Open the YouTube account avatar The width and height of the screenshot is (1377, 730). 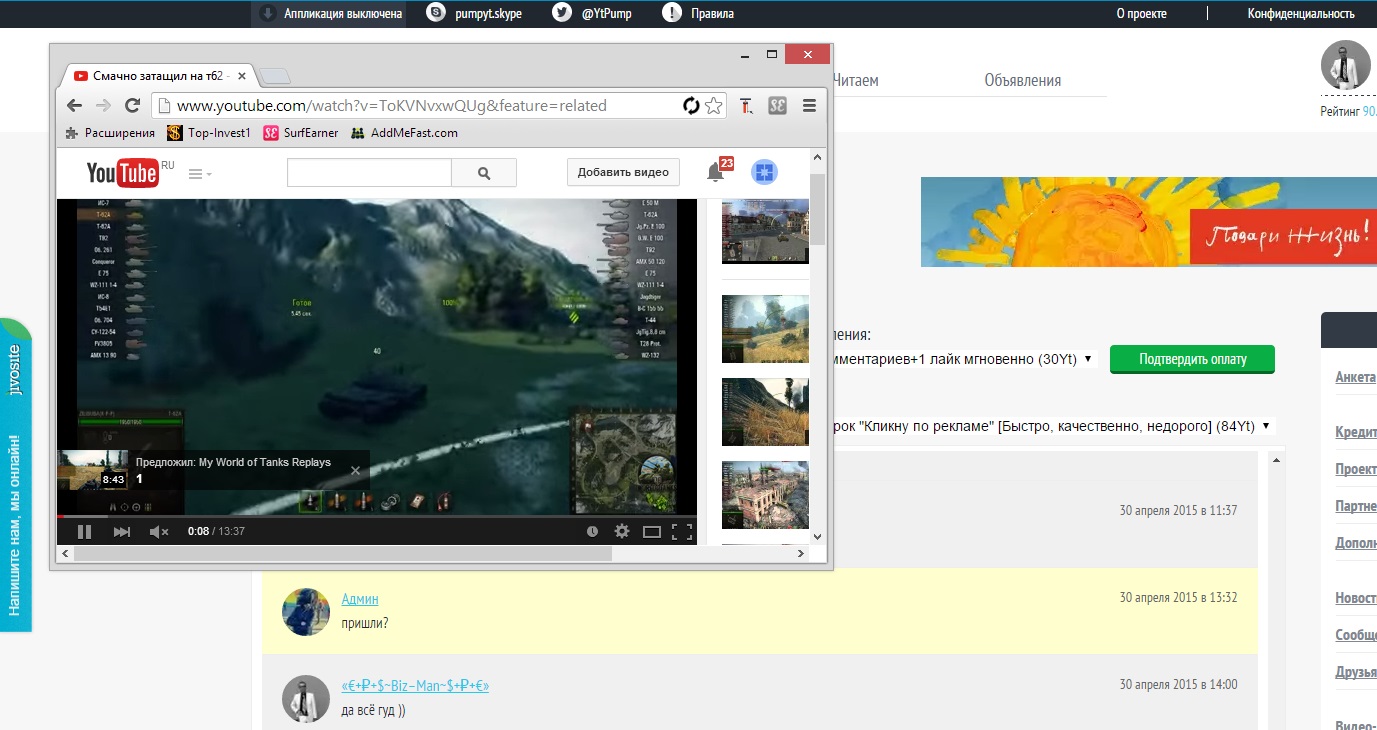(765, 172)
